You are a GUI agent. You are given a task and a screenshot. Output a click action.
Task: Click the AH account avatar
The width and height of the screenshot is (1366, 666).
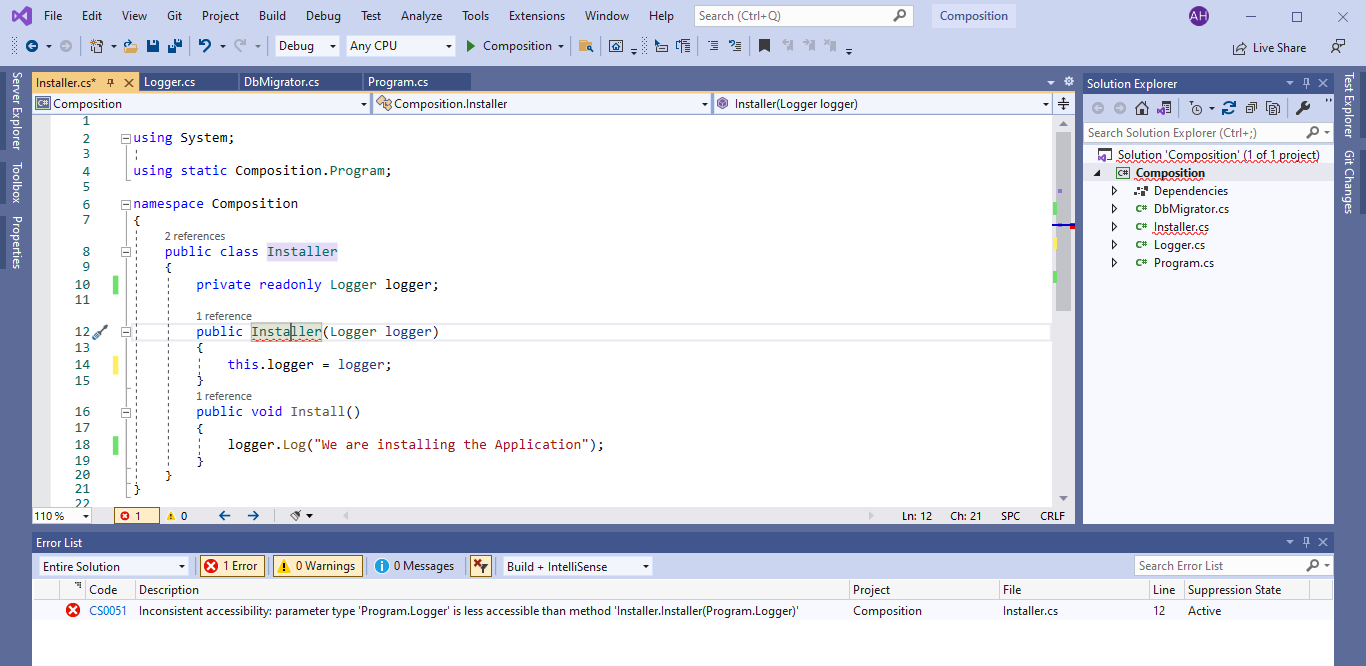(1199, 16)
